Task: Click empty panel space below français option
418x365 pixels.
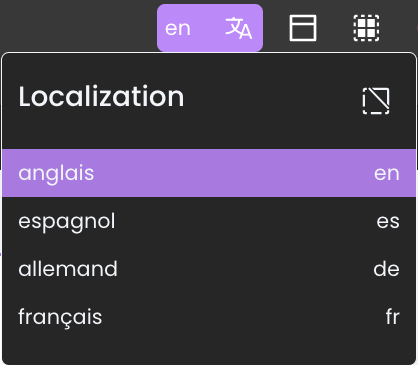Action: click(209, 353)
